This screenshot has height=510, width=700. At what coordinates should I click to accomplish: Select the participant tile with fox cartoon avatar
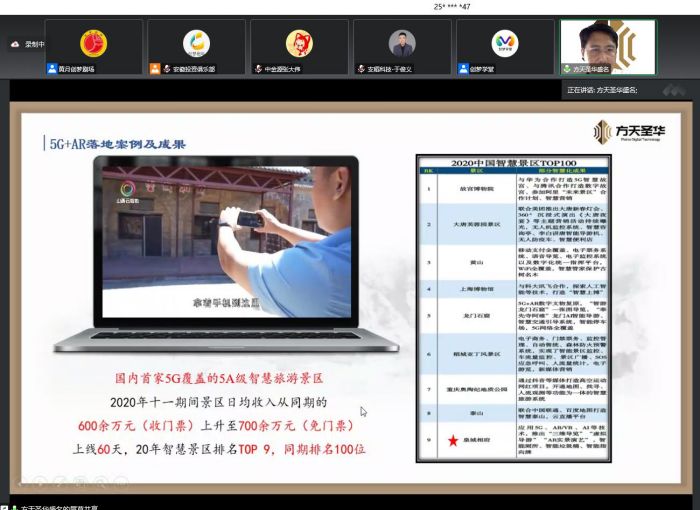tap(299, 46)
